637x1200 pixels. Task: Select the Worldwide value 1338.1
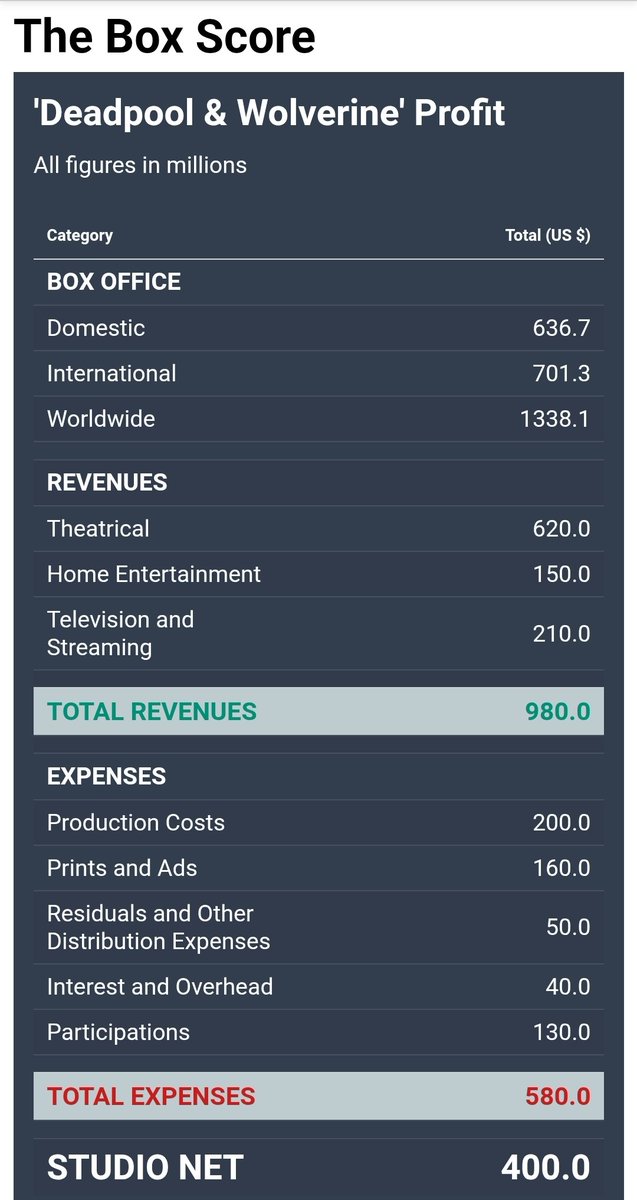pos(555,419)
